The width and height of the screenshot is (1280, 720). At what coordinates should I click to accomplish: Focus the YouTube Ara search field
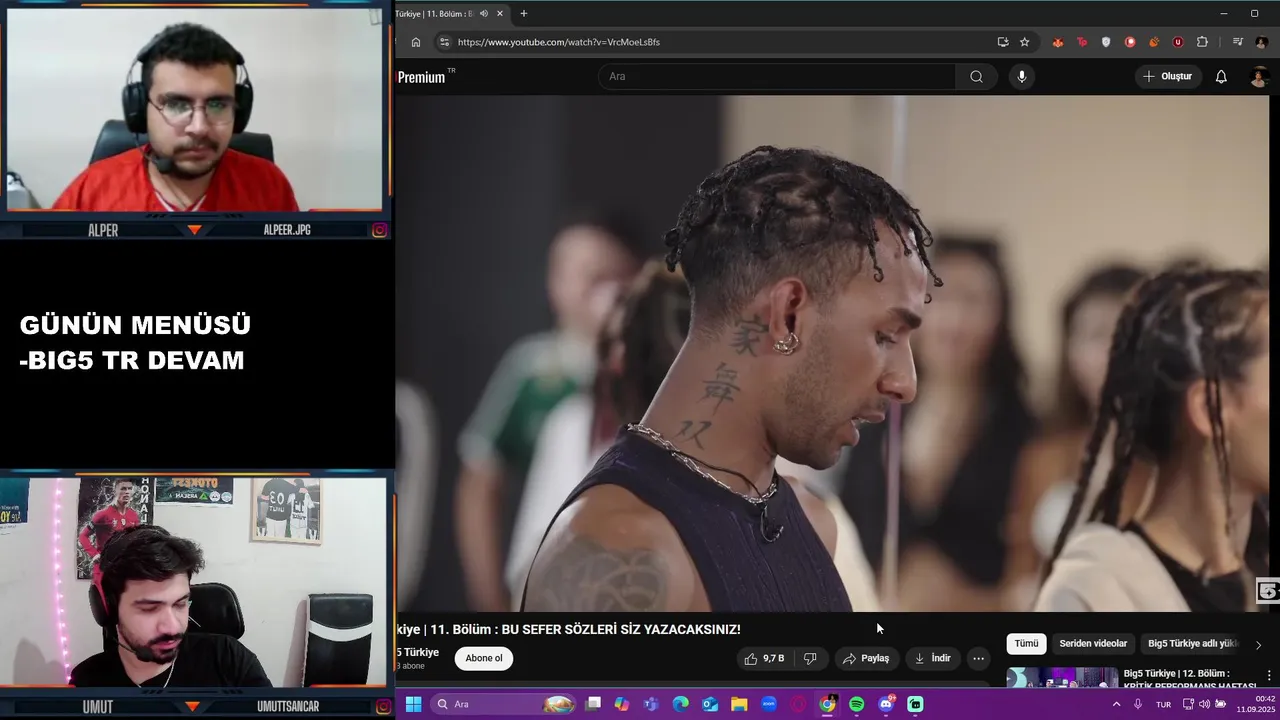click(x=777, y=76)
